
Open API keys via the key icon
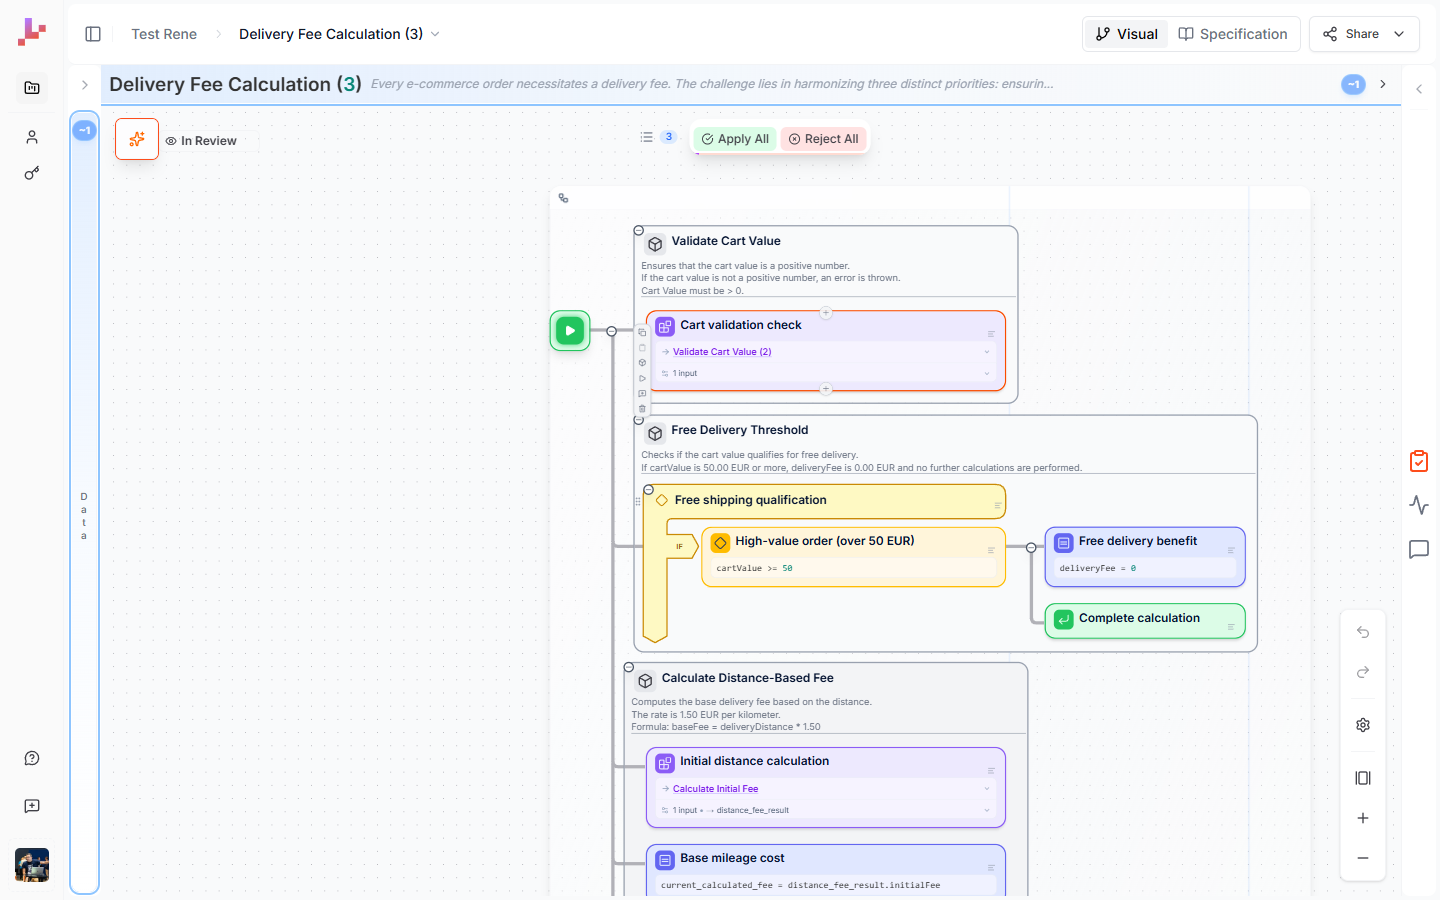tap(31, 172)
